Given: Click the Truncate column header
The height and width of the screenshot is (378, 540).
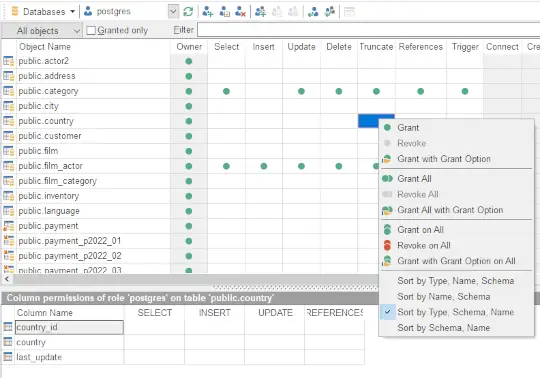Looking at the screenshot, I should pyautogui.click(x=376, y=47).
